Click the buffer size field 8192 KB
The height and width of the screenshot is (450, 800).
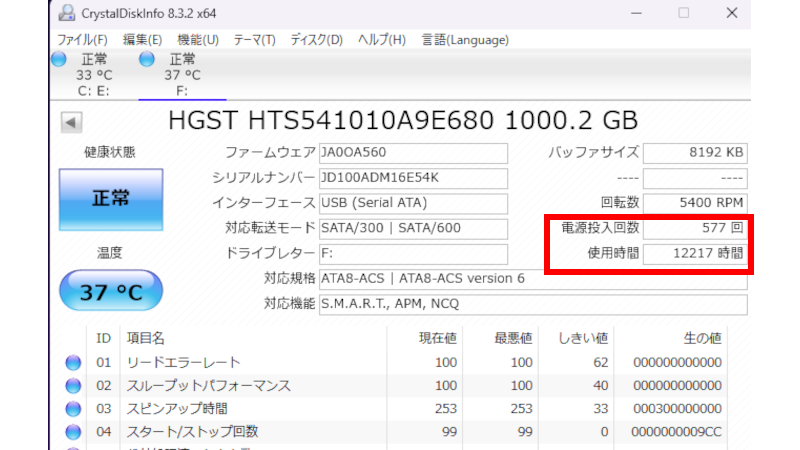click(x=695, y=153)
